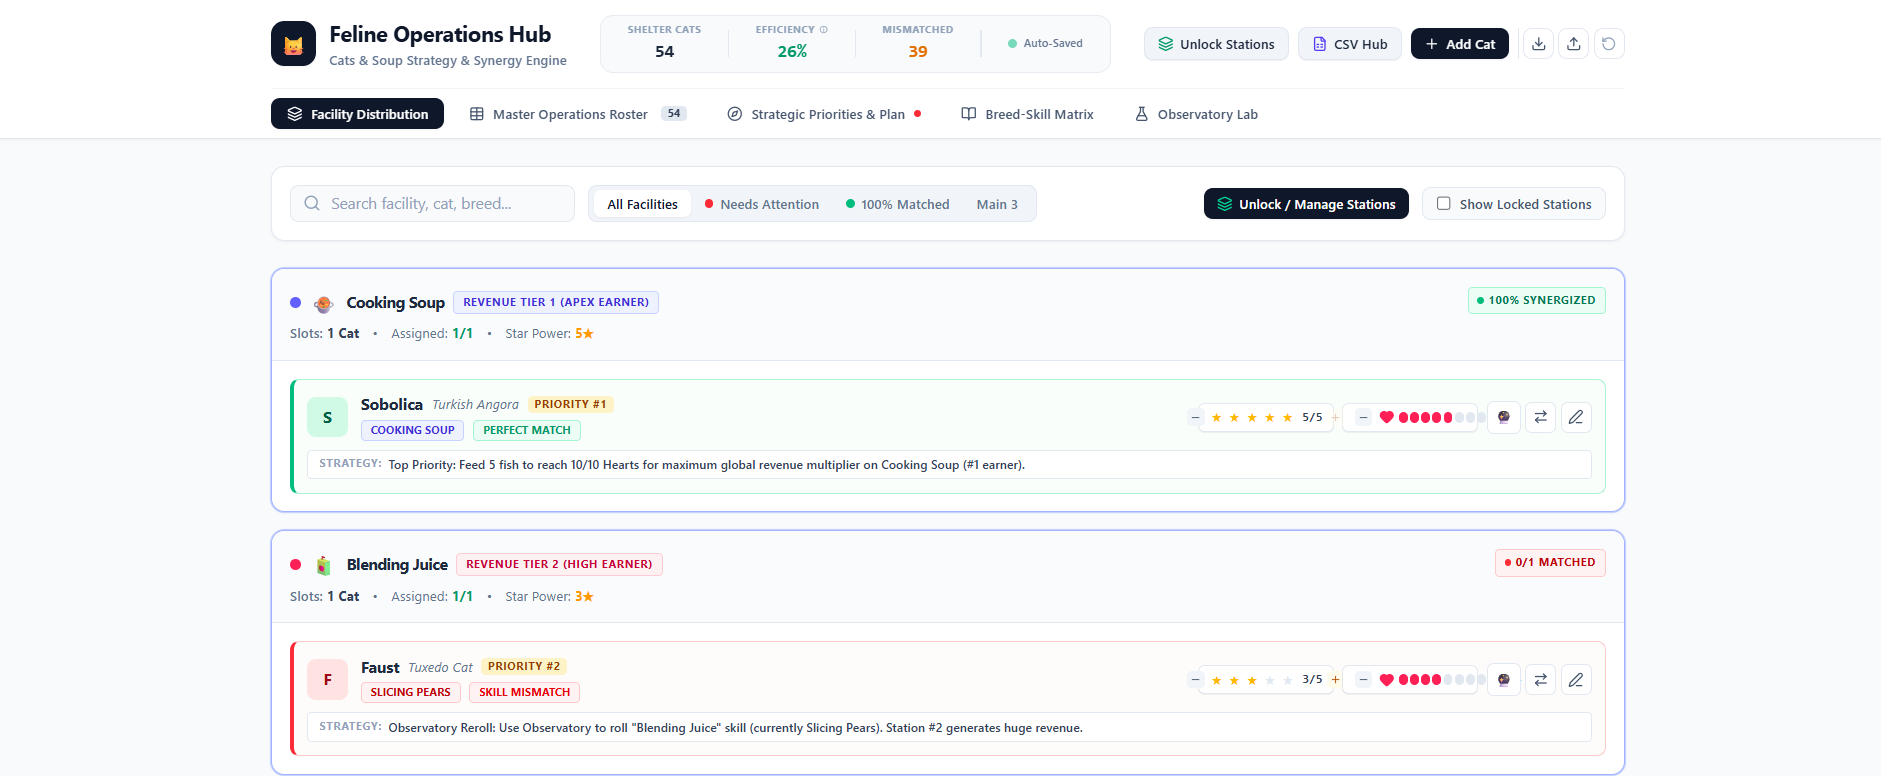Open Observatory crystal ball for Sobolica
The height and width of the screenshot is (776, 1881).
click(1504, 417)
